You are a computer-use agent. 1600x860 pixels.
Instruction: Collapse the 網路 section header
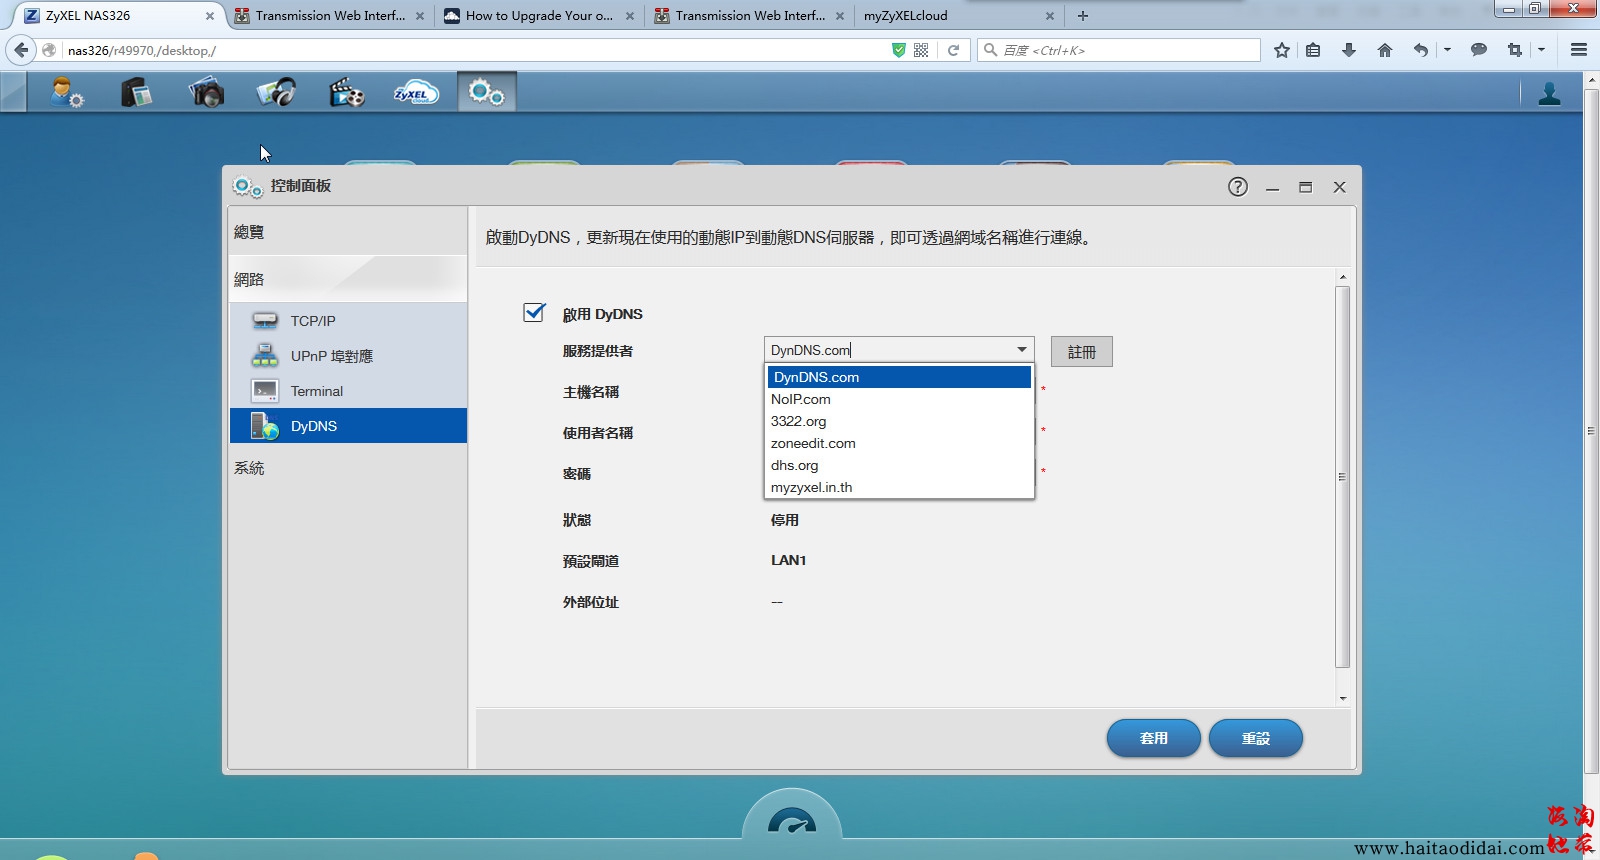348,279
